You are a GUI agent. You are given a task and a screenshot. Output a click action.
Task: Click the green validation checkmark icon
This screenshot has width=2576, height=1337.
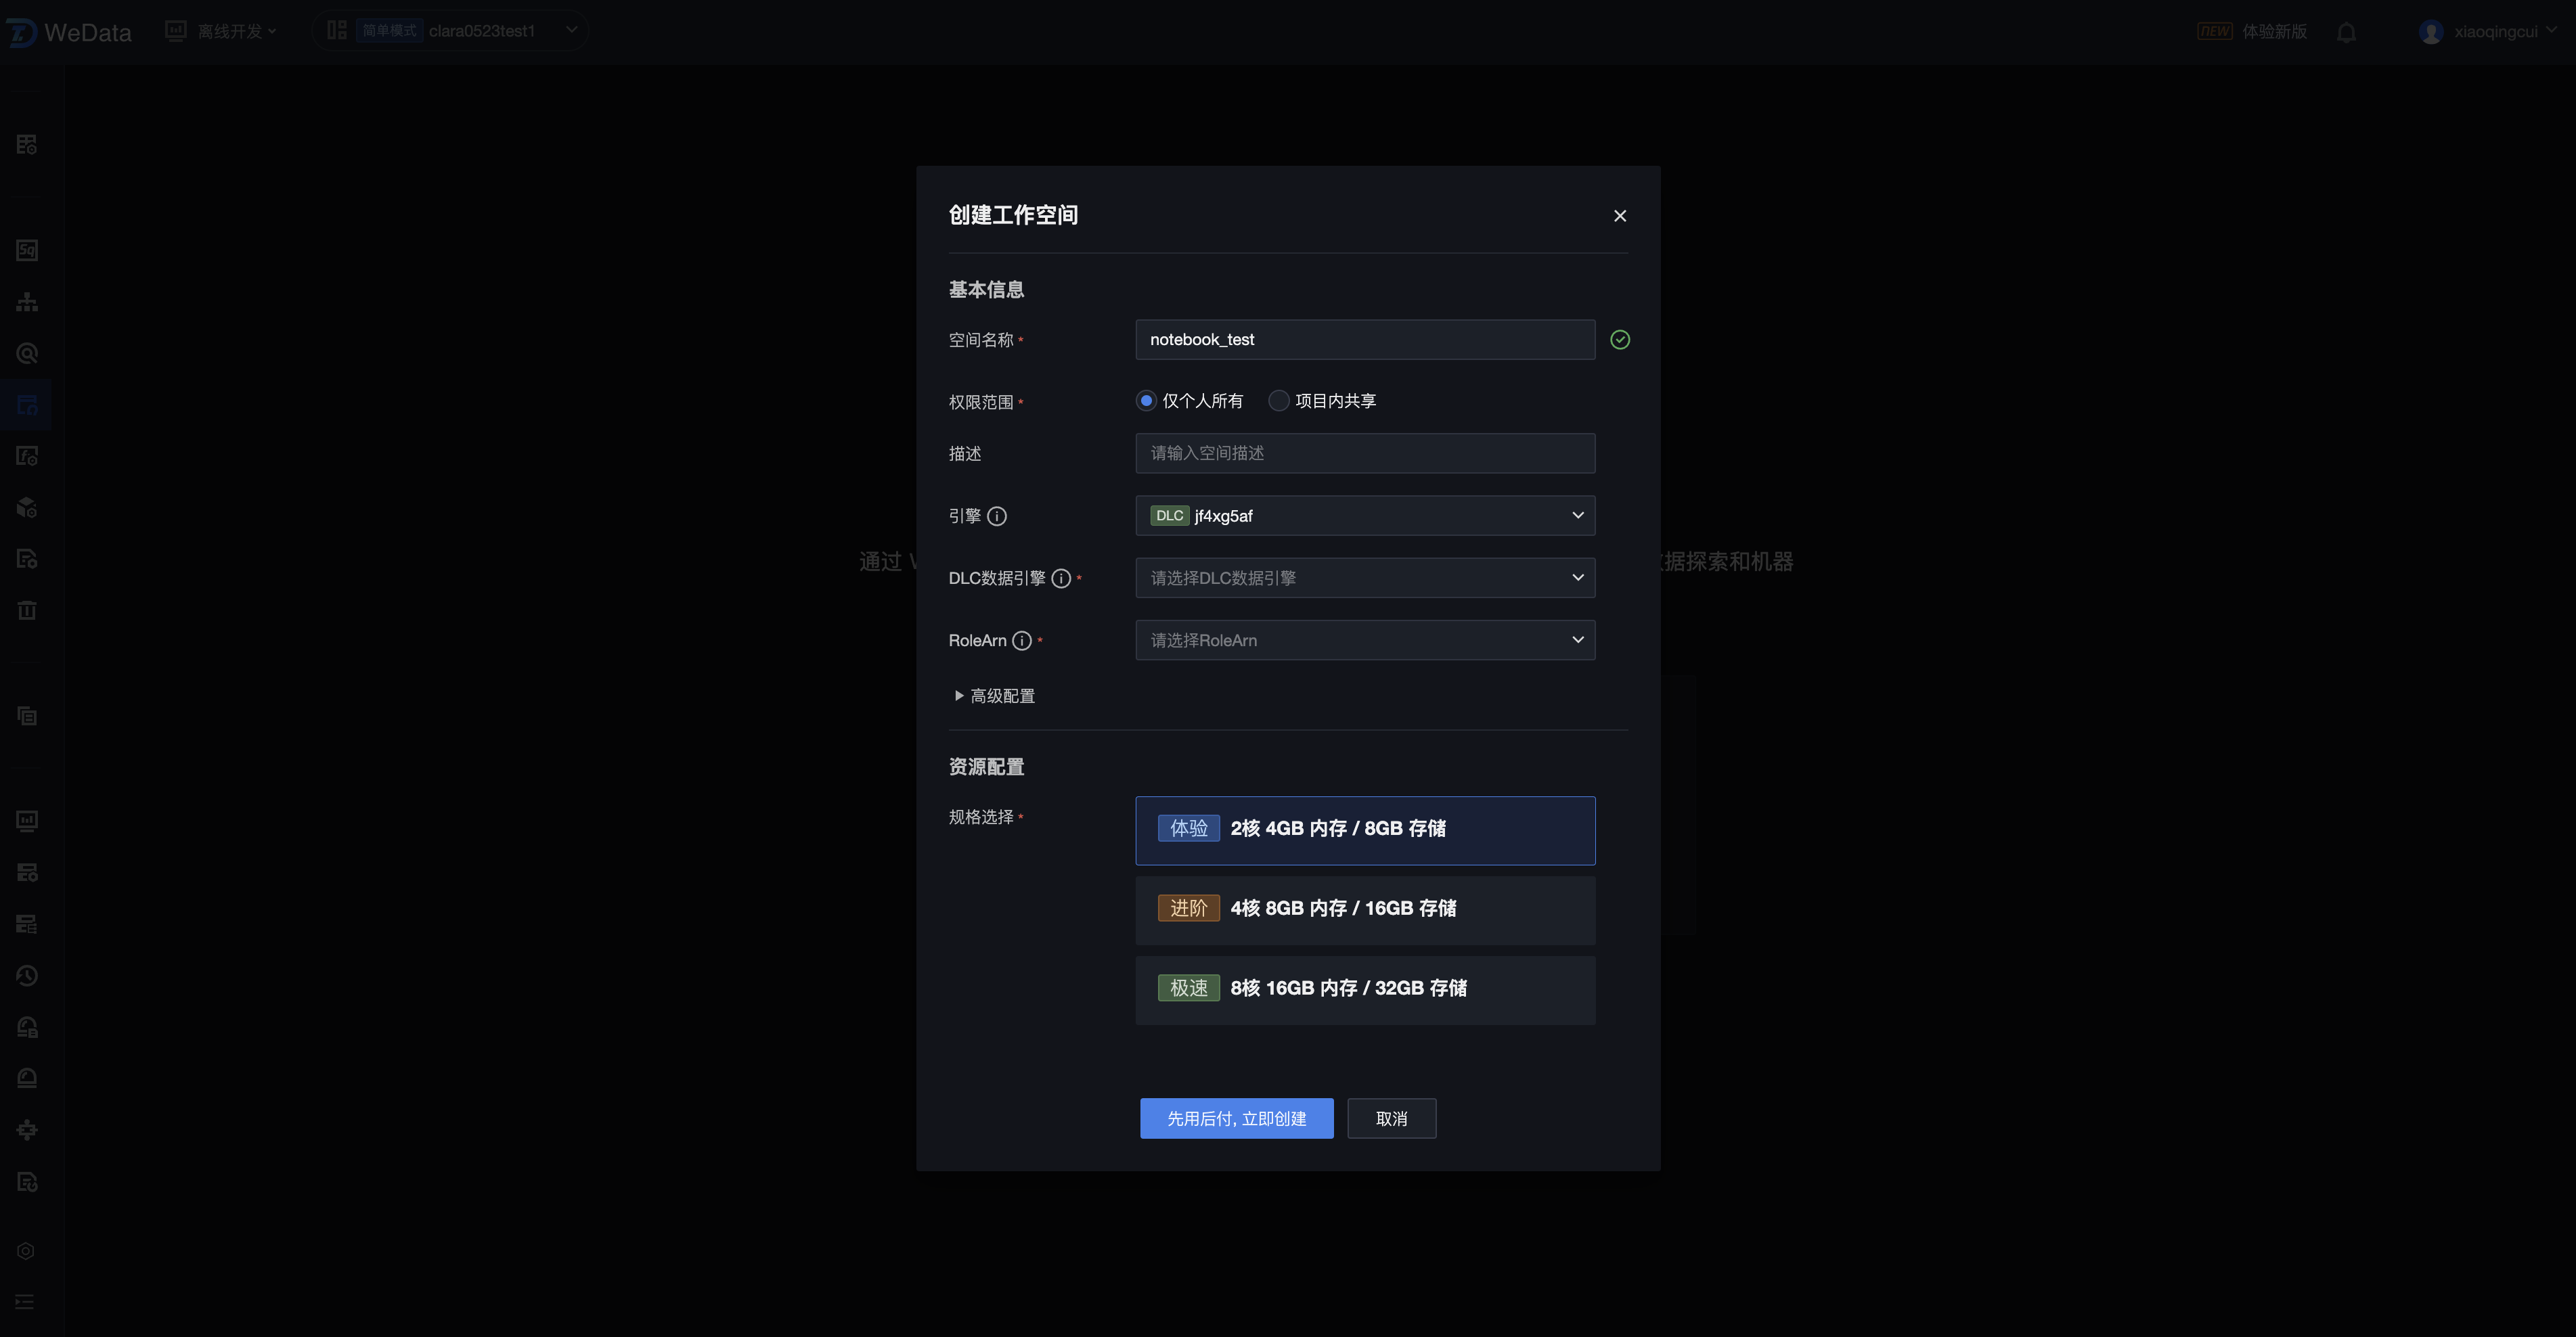pyautogui.click(x=1620, y=340)
